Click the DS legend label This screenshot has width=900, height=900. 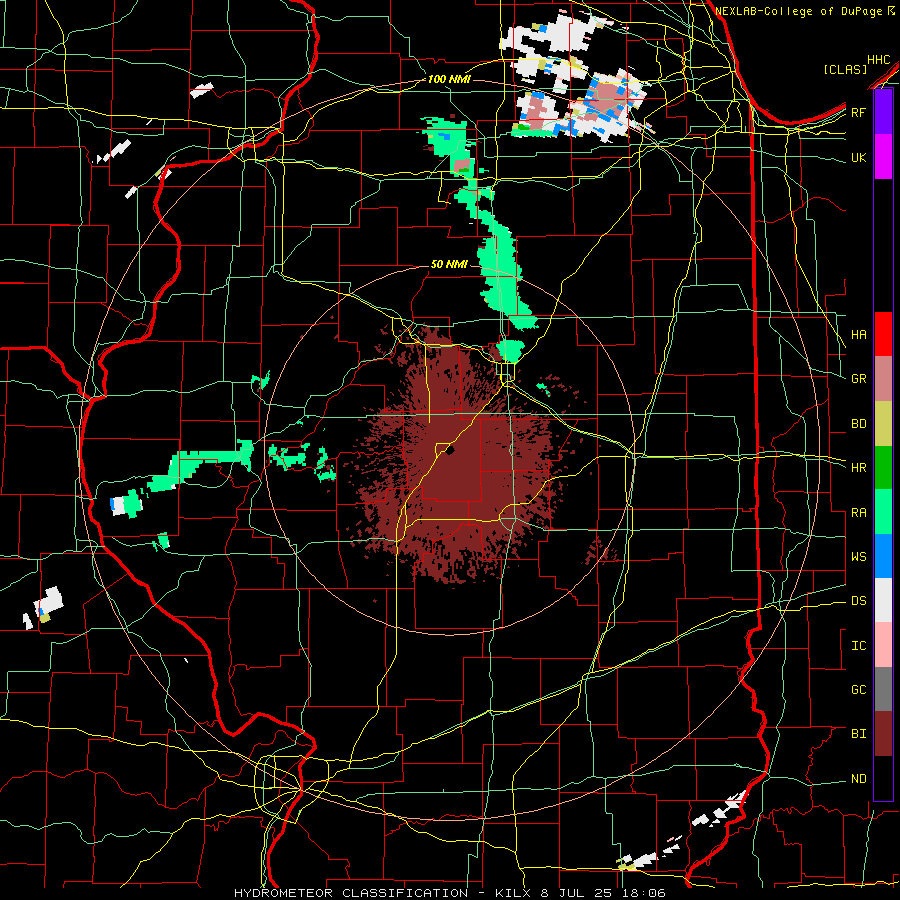tap(859, 601)
